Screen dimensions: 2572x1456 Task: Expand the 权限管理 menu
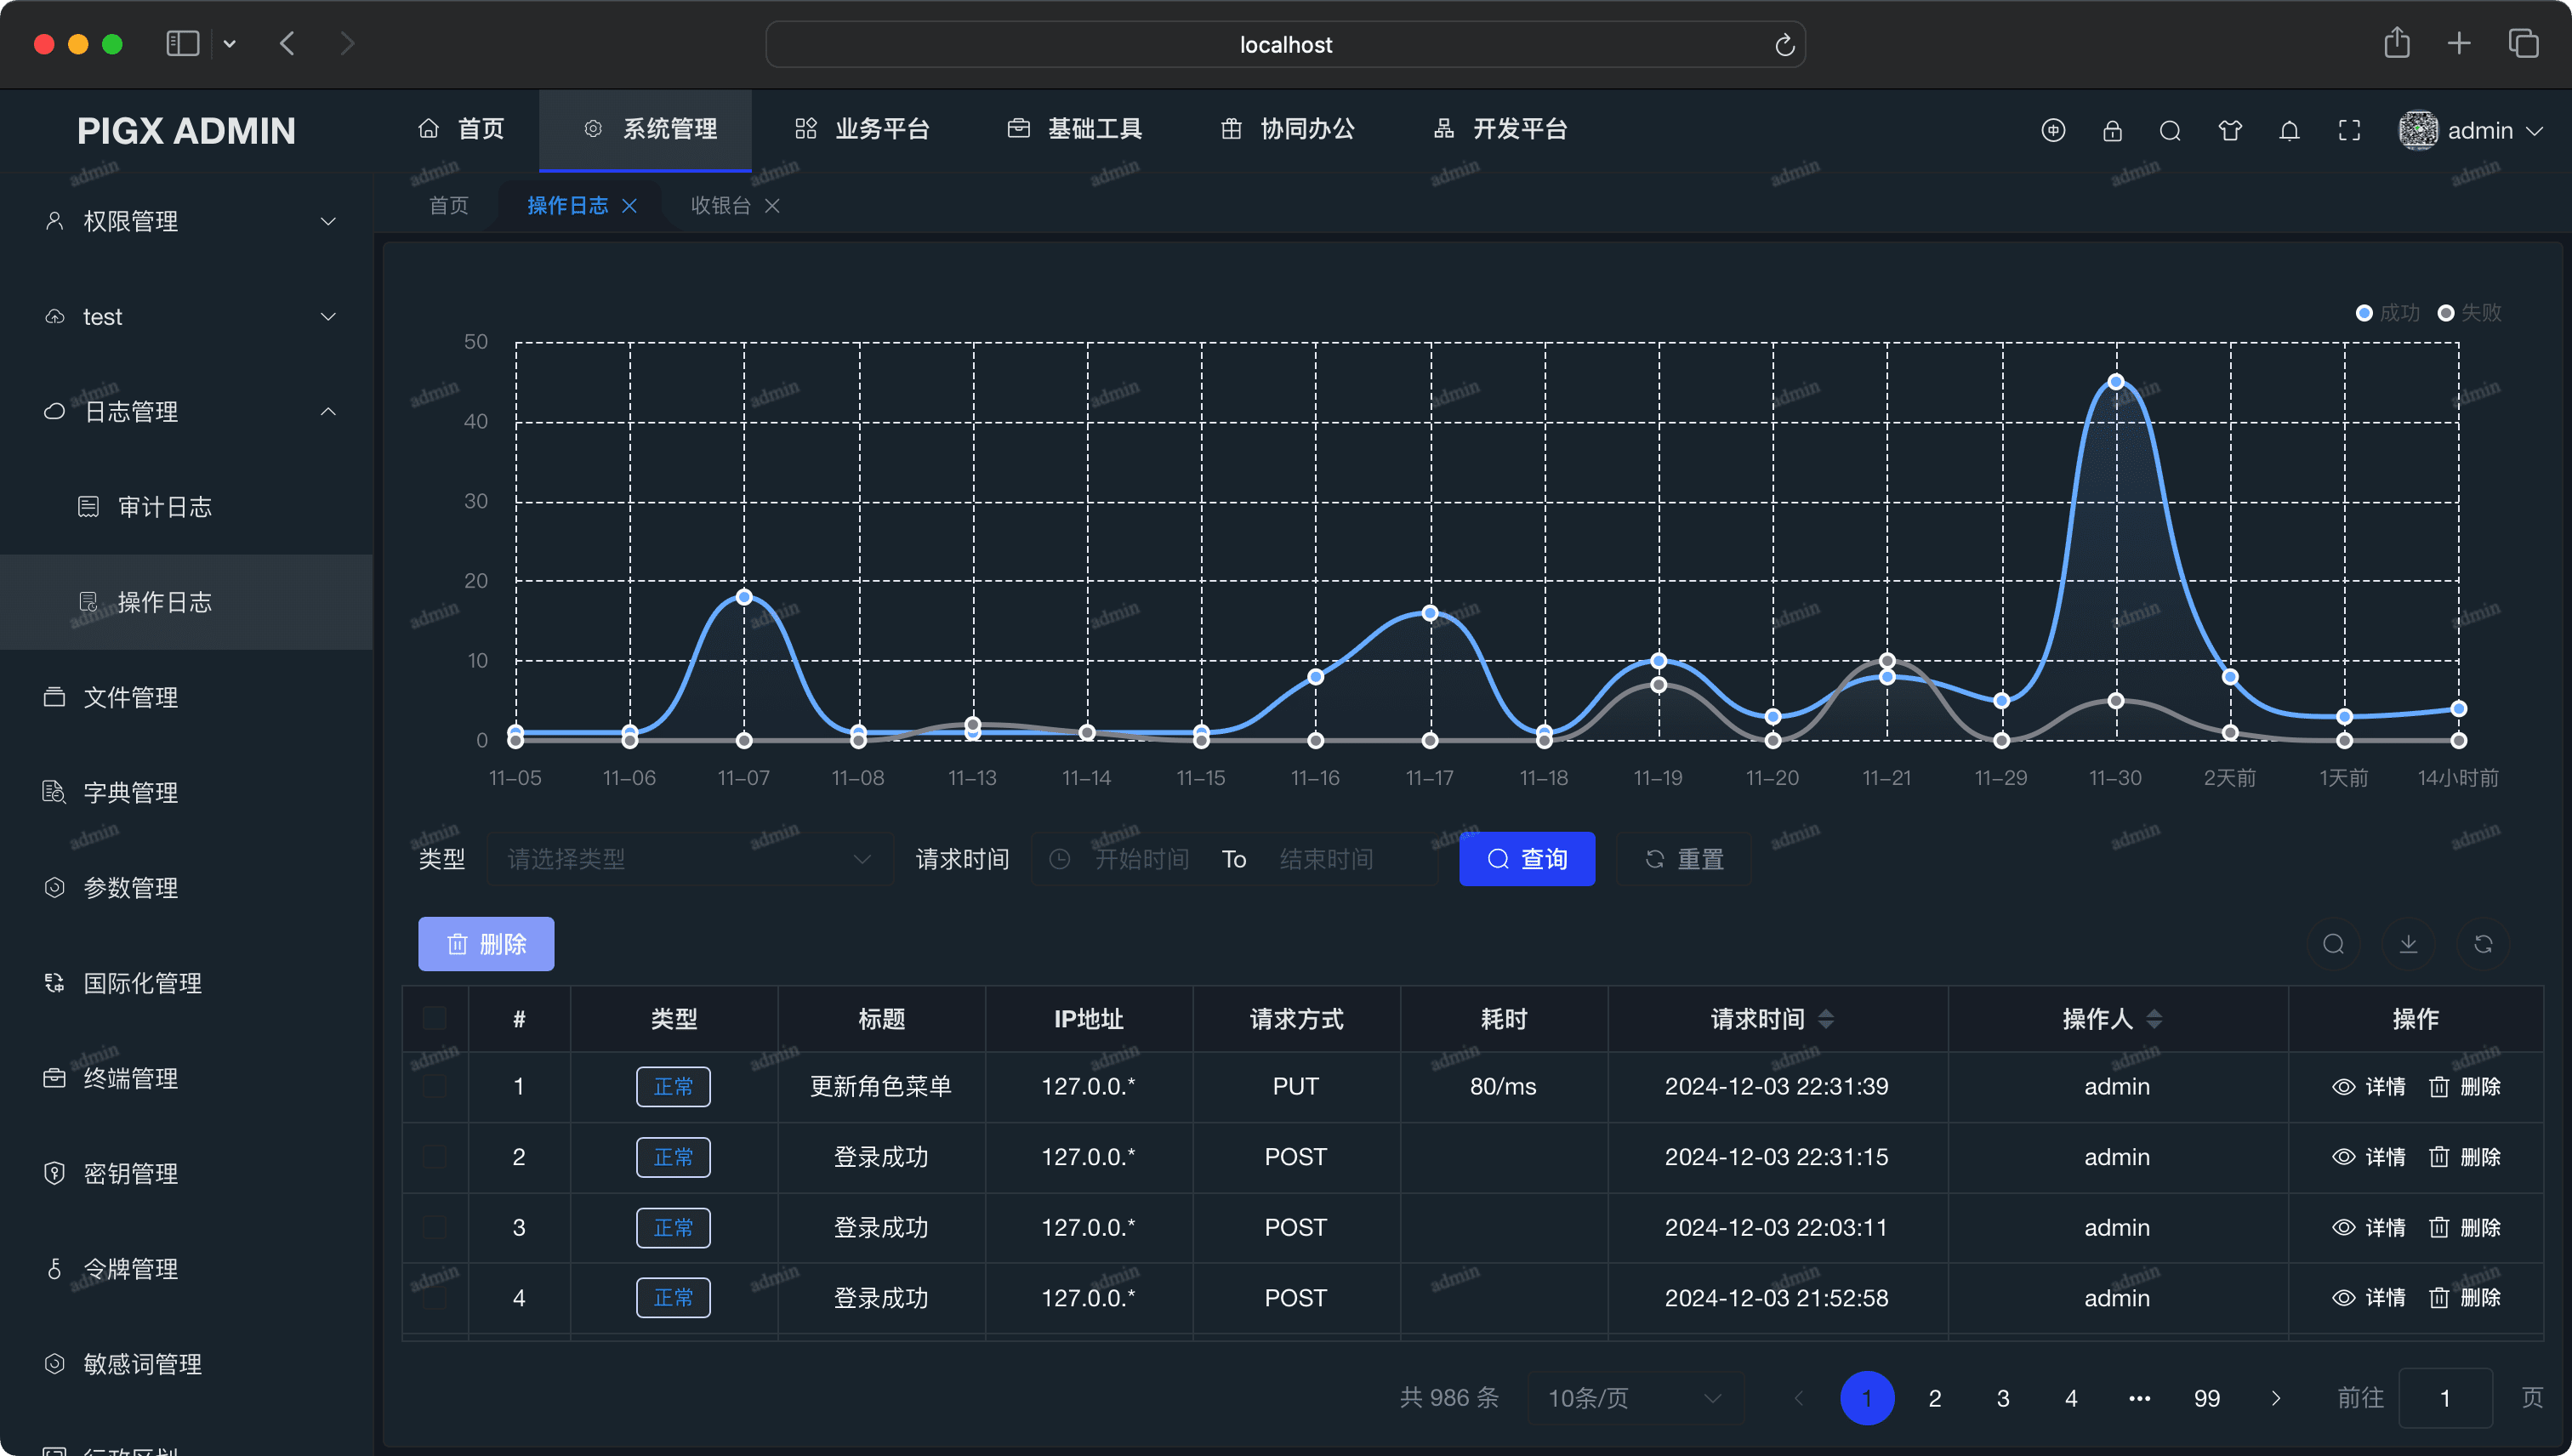click(186, 221)
